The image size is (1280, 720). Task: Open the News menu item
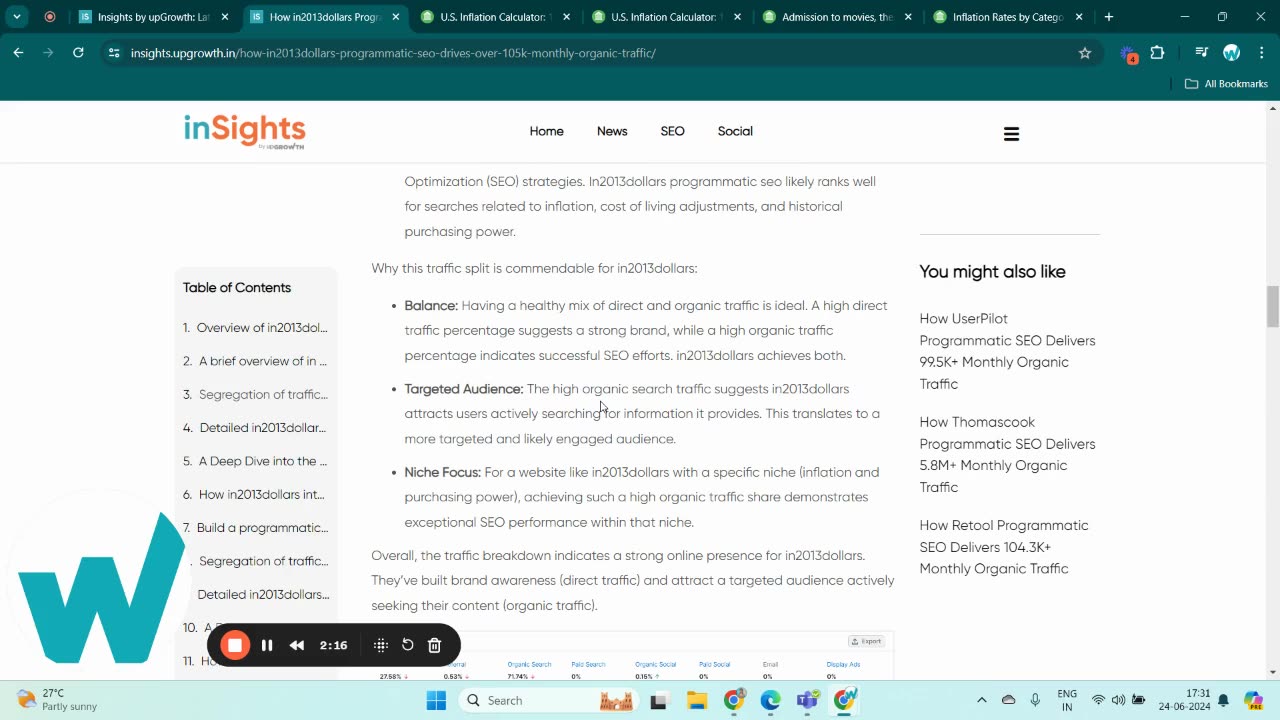[612, 131]
